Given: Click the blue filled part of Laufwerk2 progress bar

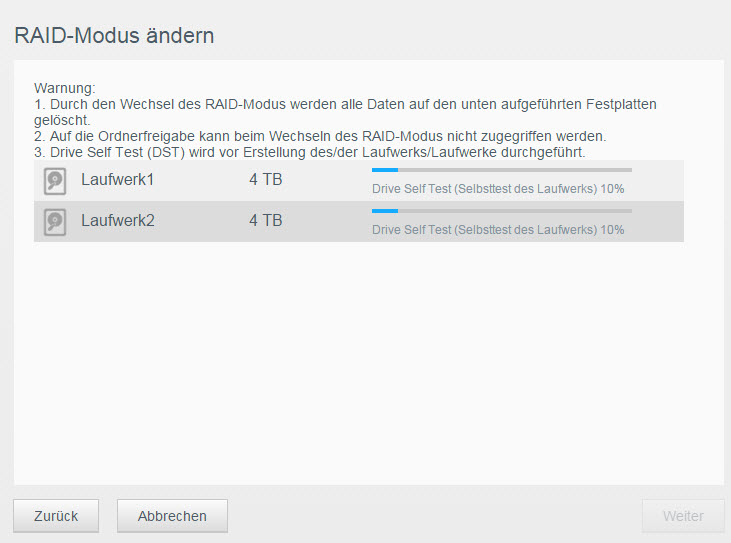Looking at the screenshot, I should point(385,211).
